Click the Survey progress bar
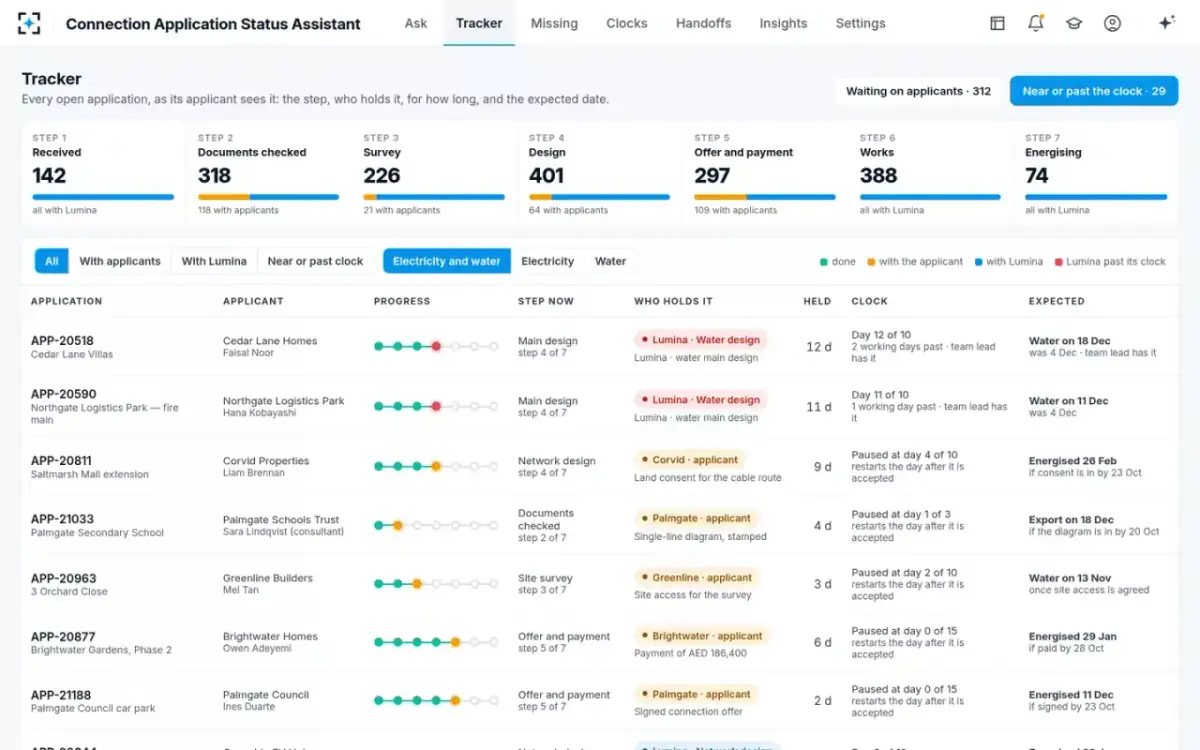Image resolution: width=1200 pixels, height=750 pixels. [434, 197]
